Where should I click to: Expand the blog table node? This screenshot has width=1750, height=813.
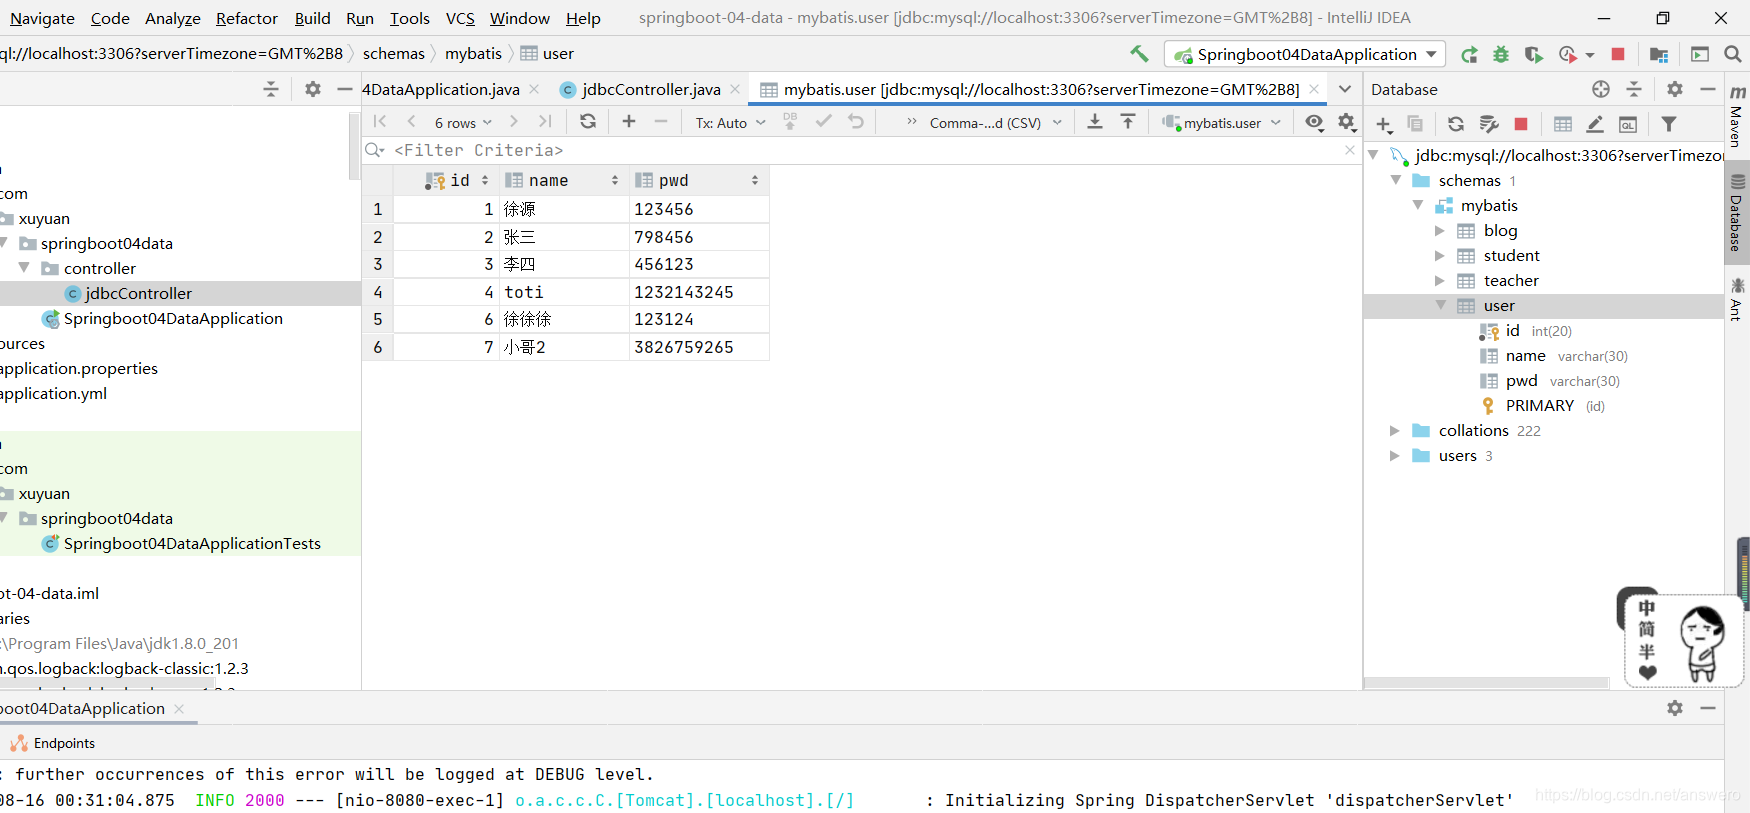click(1440, 230)
